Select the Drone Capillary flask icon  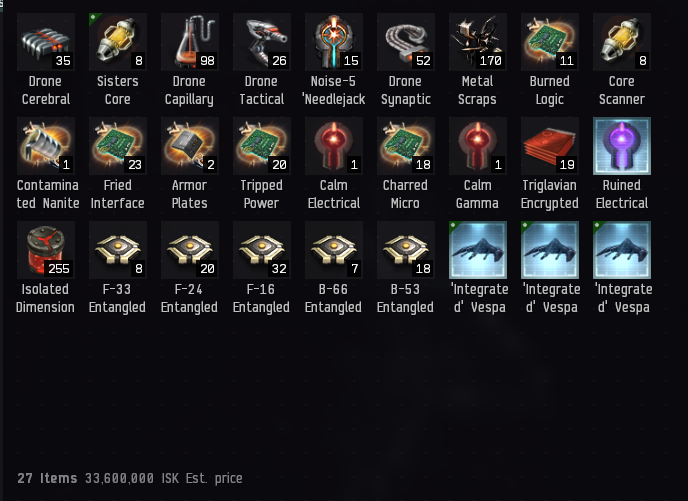click(190, 42)
